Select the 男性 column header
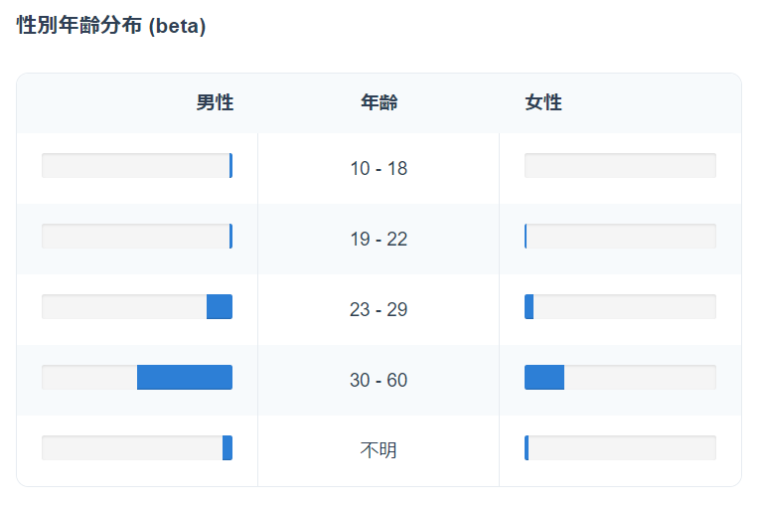Viewport: 760px width, 506px height. tap(214, 102)
